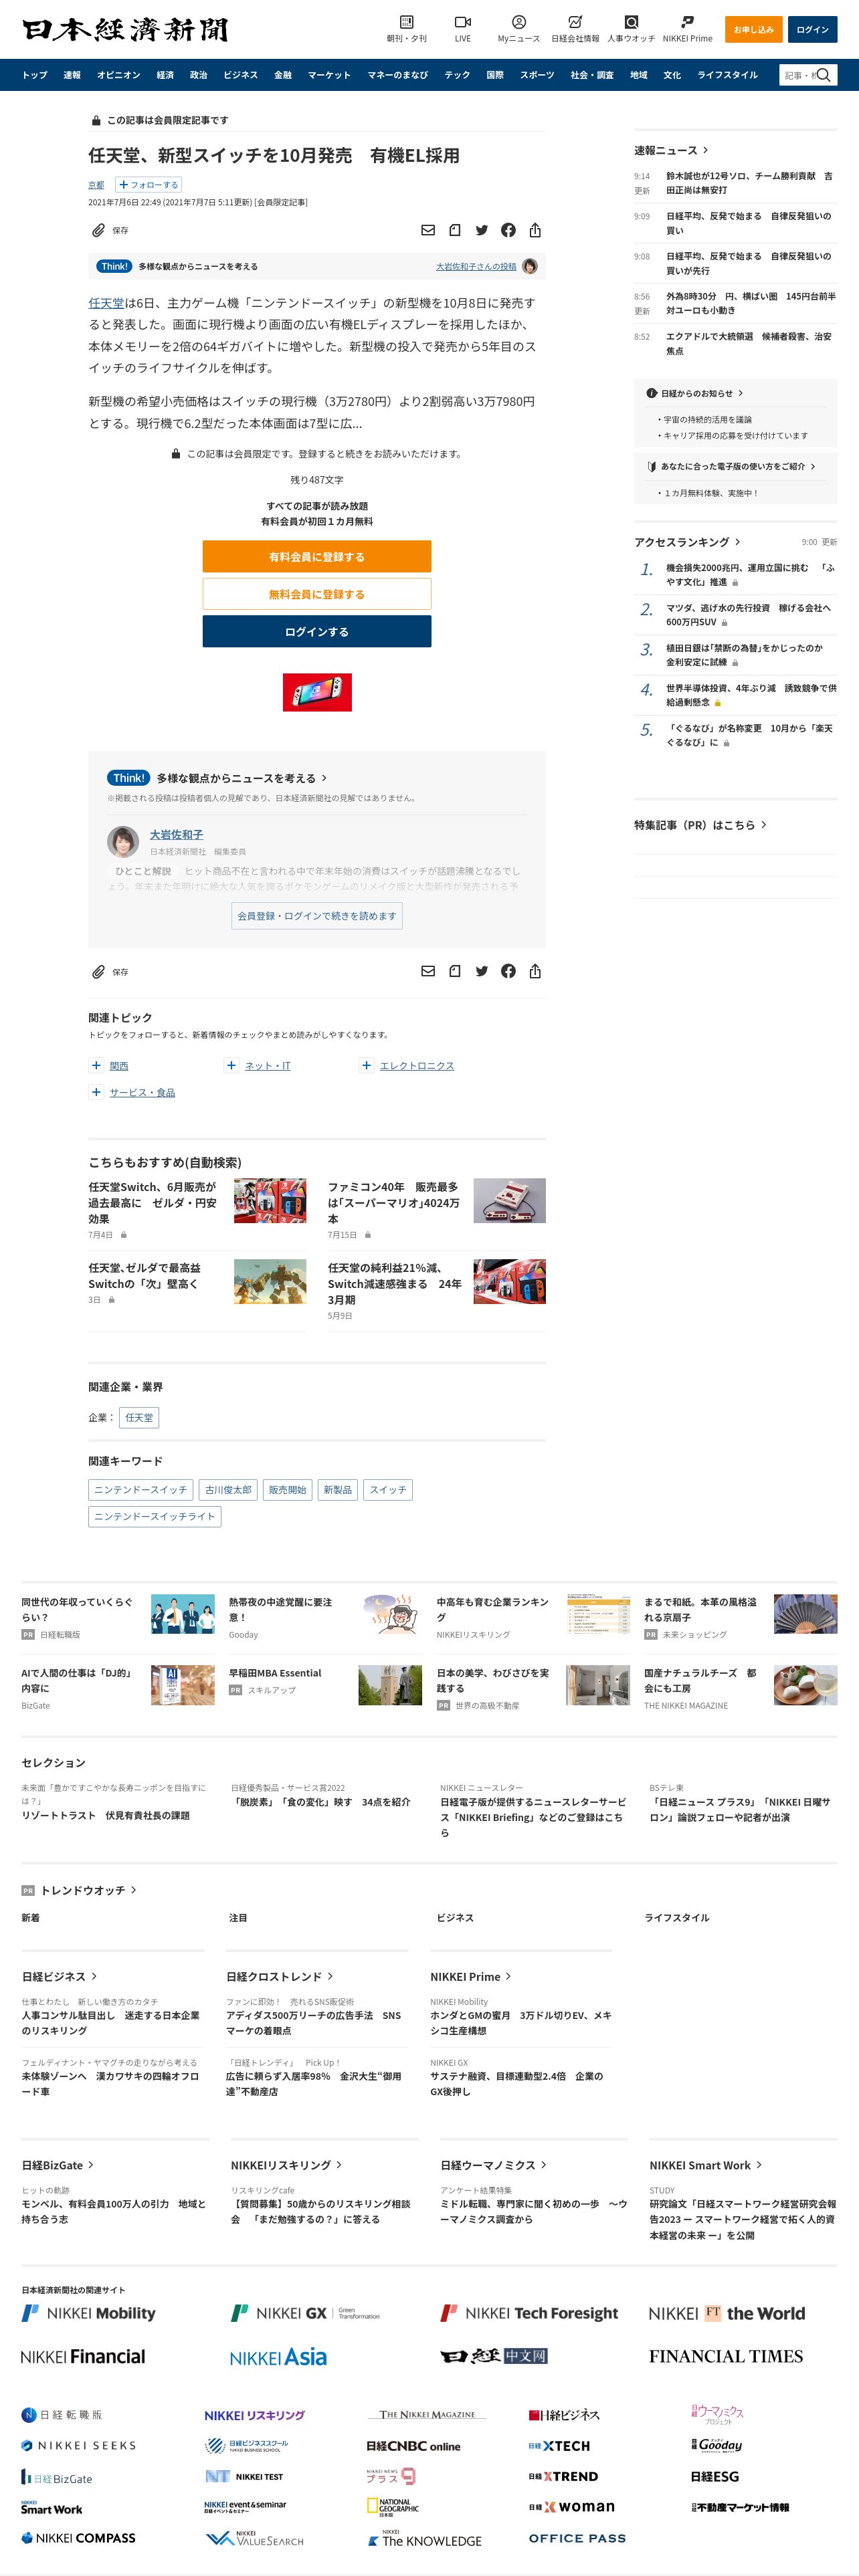Click the top 保存 paperclip icon

point(98,230)
